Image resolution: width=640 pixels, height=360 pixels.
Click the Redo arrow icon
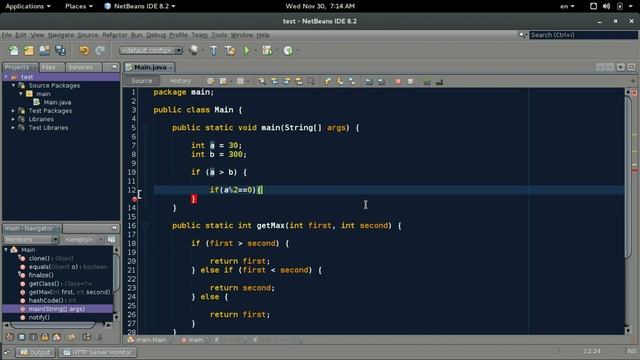click(100, 51)
